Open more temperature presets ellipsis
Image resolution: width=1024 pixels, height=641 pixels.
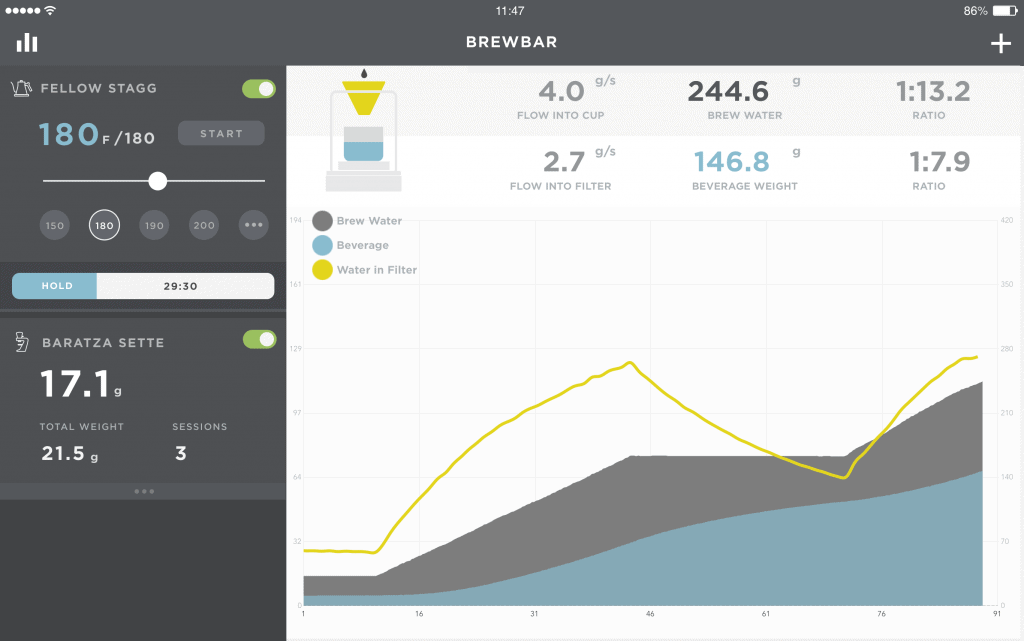(x=254, y=225)
